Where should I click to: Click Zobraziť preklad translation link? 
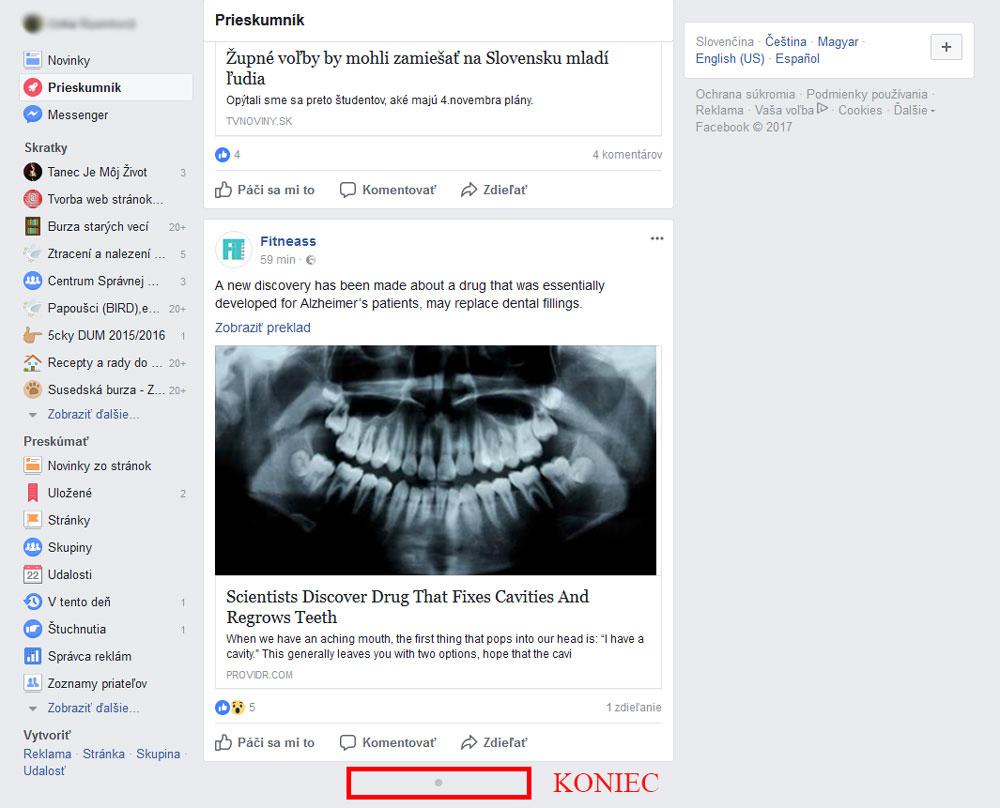(x=263, y=328)
